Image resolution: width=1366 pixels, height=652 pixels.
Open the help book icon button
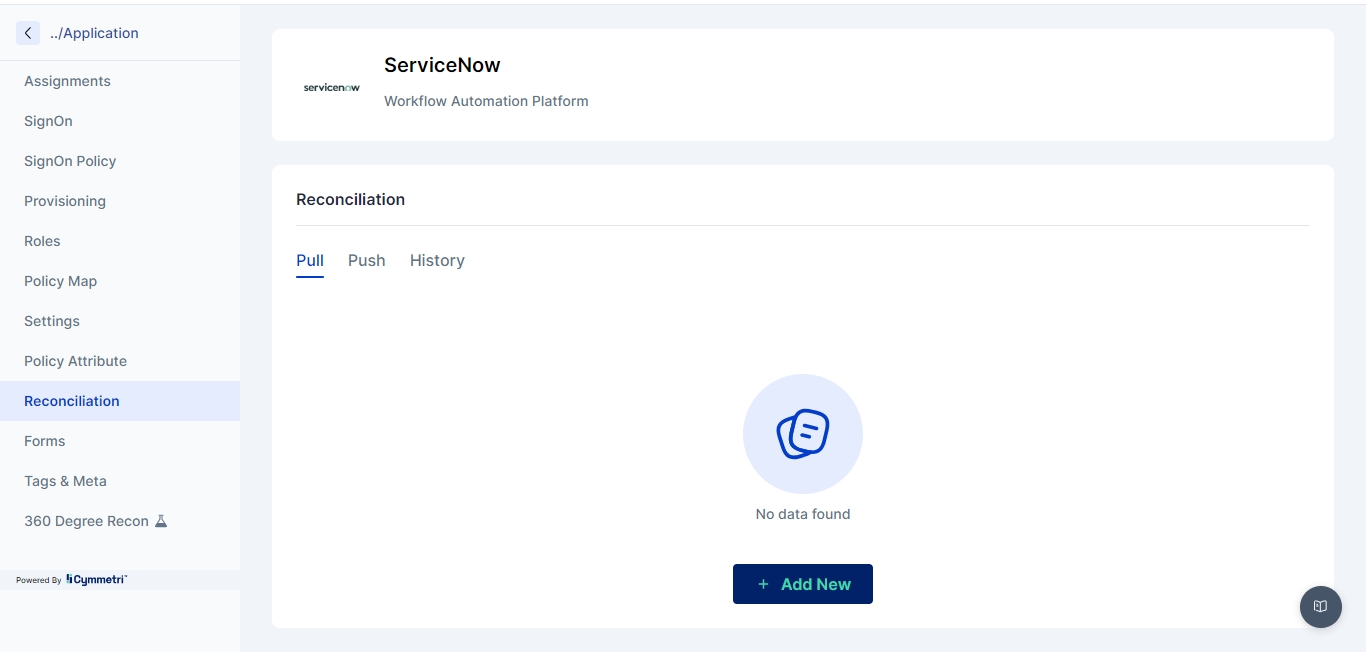point(1320,606)
